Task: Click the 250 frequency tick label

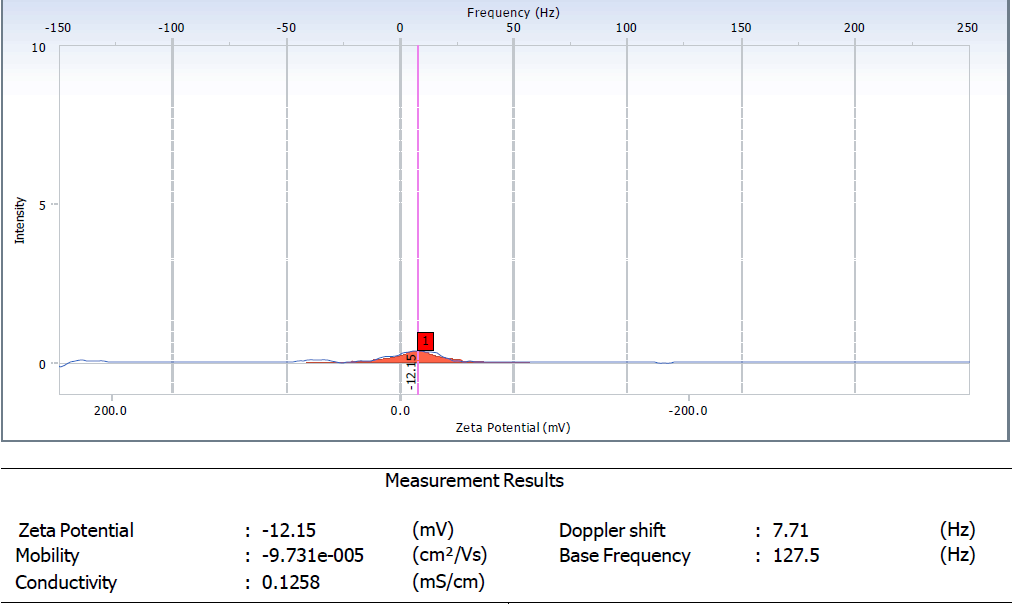Action: tap(967, 27)
